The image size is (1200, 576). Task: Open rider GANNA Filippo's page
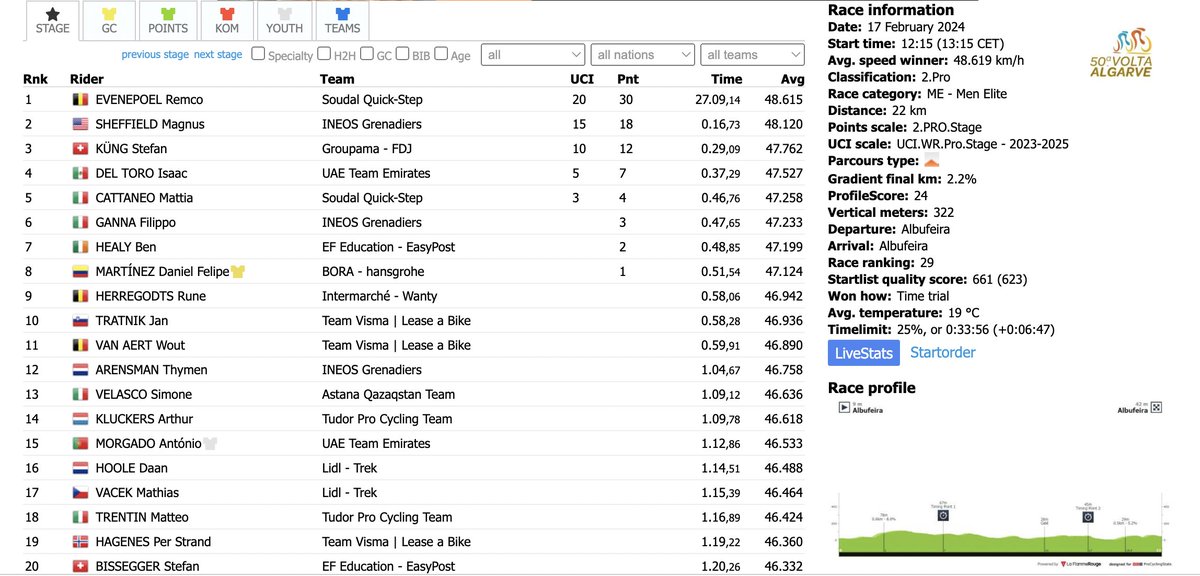click(136, 223)
